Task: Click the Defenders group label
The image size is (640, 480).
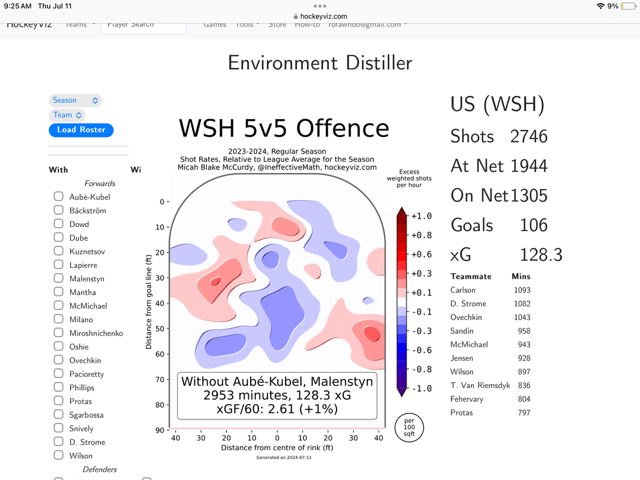Action: (100, 469)
